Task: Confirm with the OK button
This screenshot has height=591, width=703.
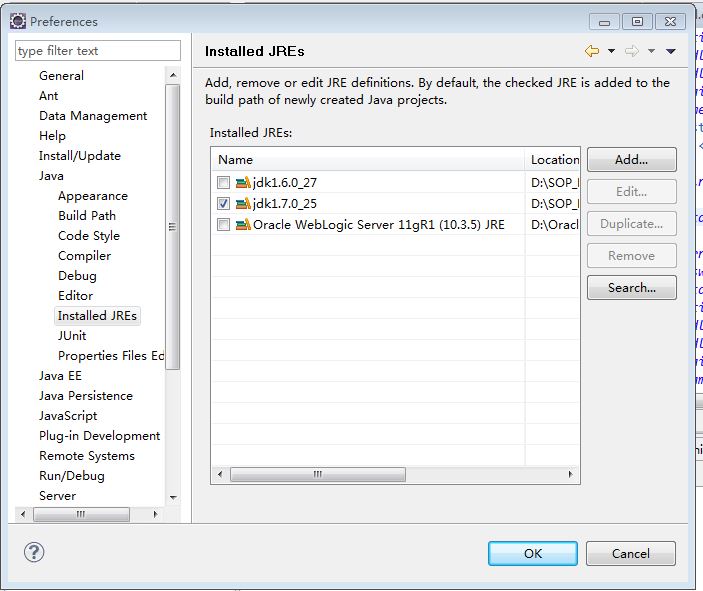Action: click(x=533, y=553)
